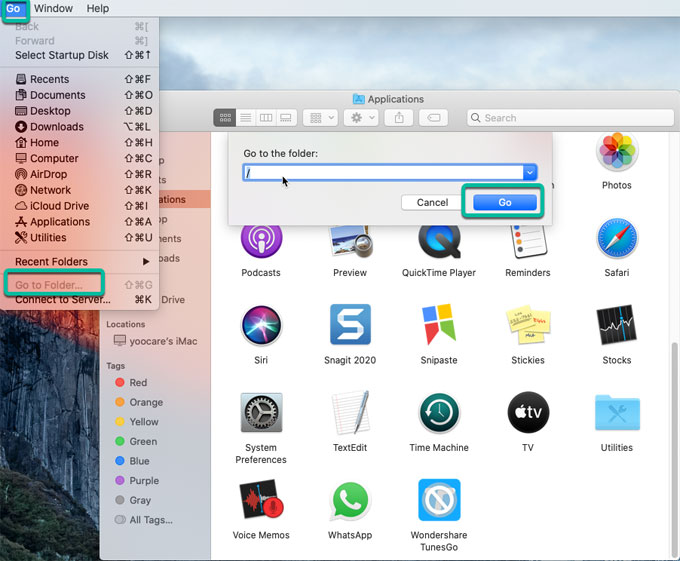
Task: Choose Downloads in the Go menu
Action: point(80,127)
